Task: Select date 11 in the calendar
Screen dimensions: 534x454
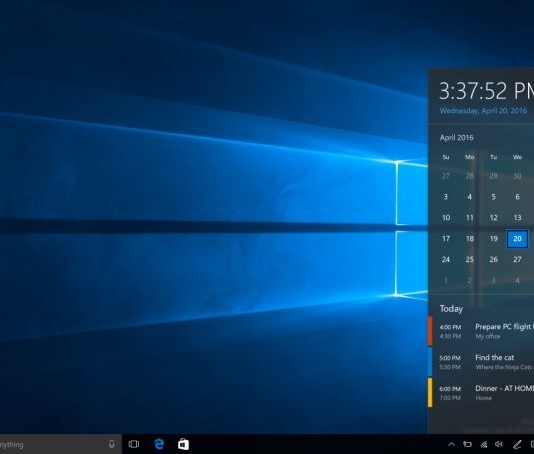Action: tap(470, 218)
